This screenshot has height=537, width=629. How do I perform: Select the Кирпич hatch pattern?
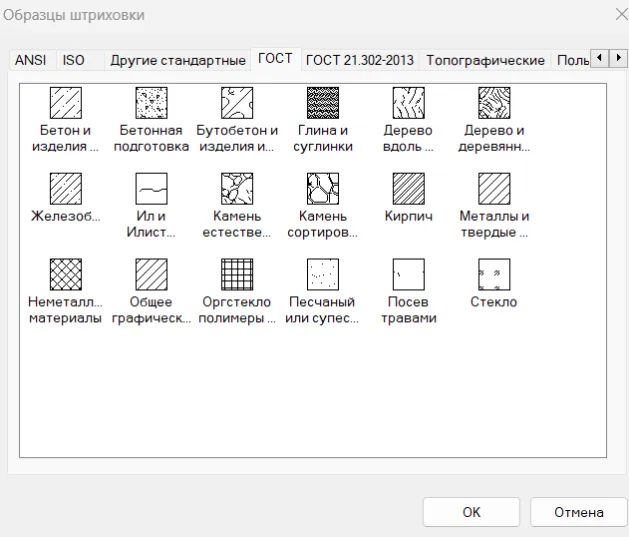coord(409,188)
